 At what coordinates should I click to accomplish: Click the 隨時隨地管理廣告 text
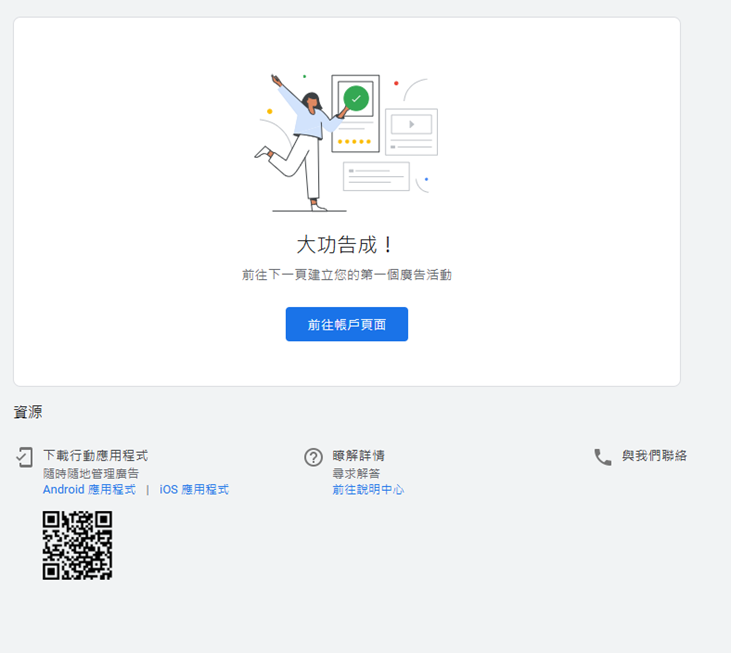(91, 474)
